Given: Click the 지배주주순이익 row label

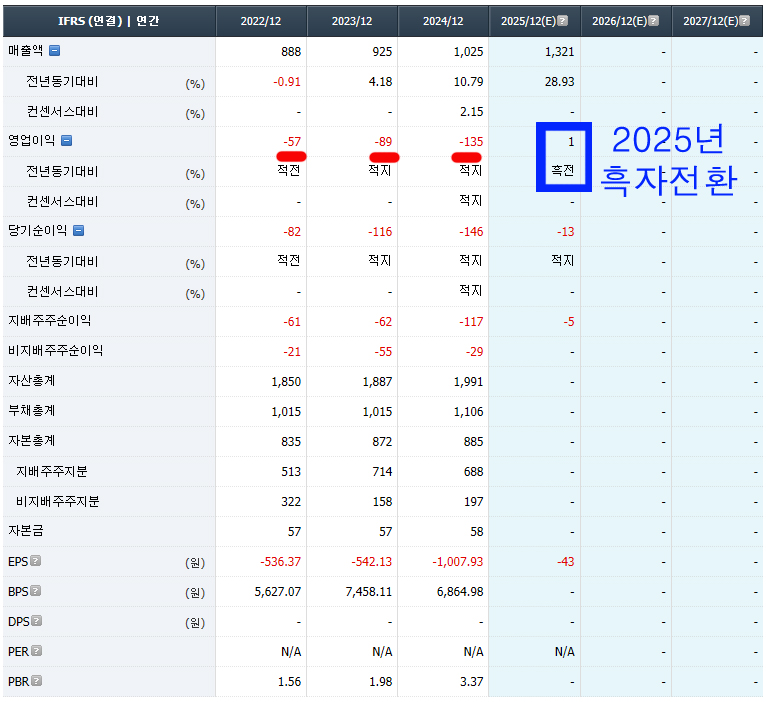Looking at the screenshot, I should (x=50, y=321).
